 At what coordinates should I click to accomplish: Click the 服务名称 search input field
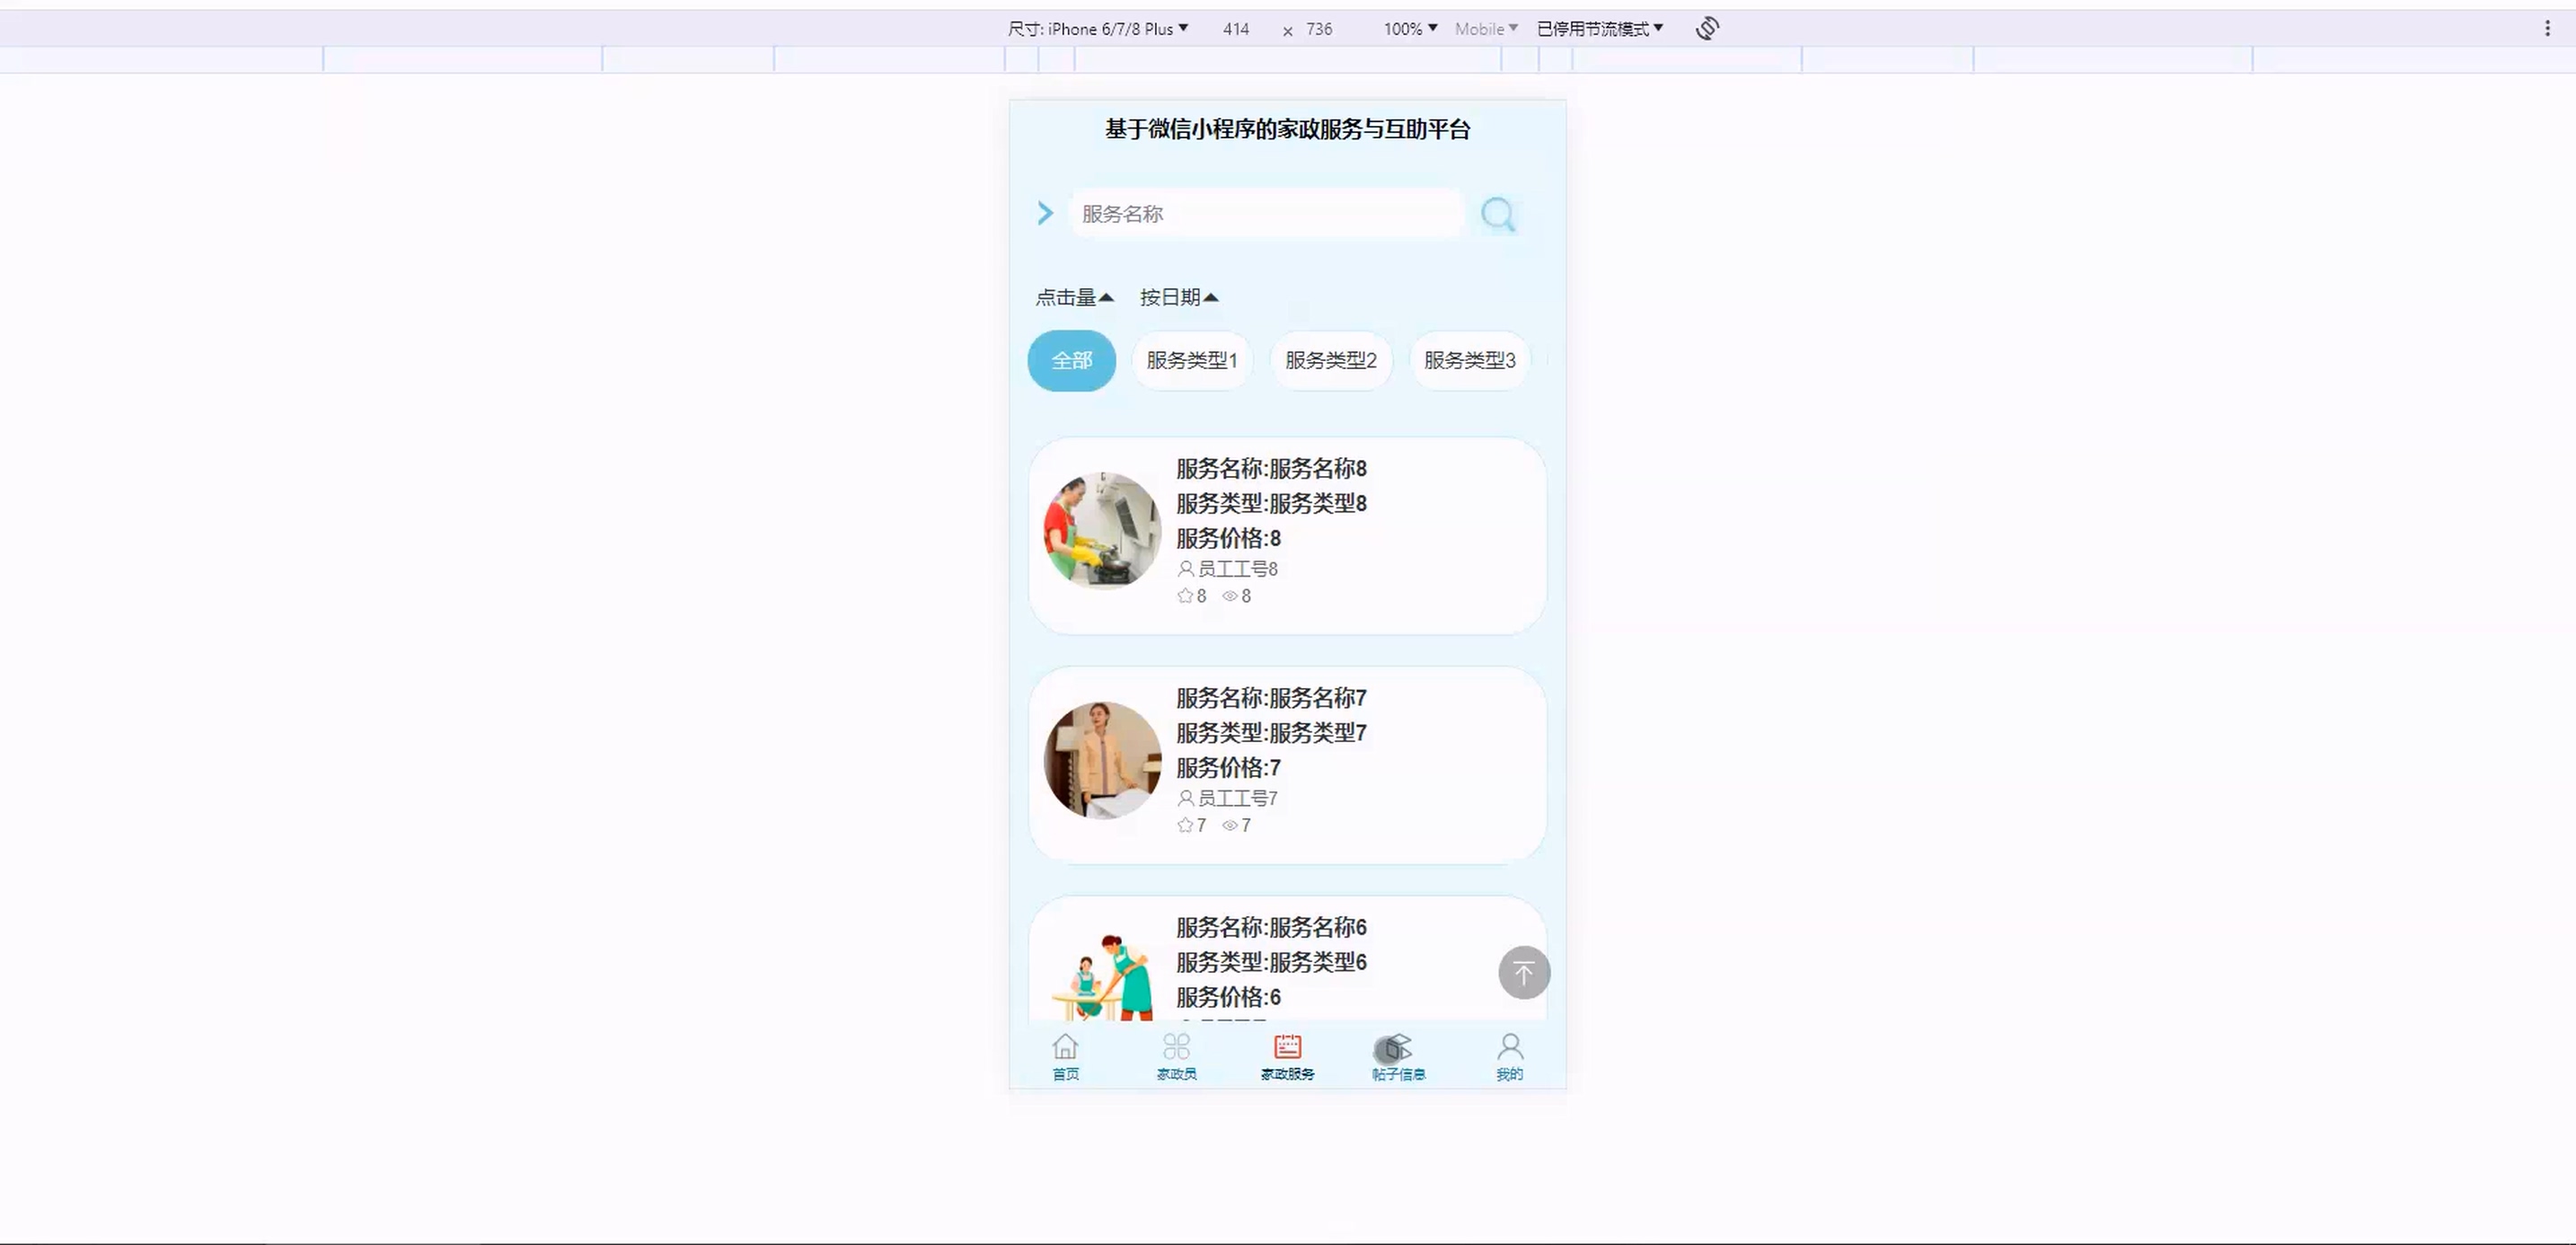click(x=1265, y=214)
